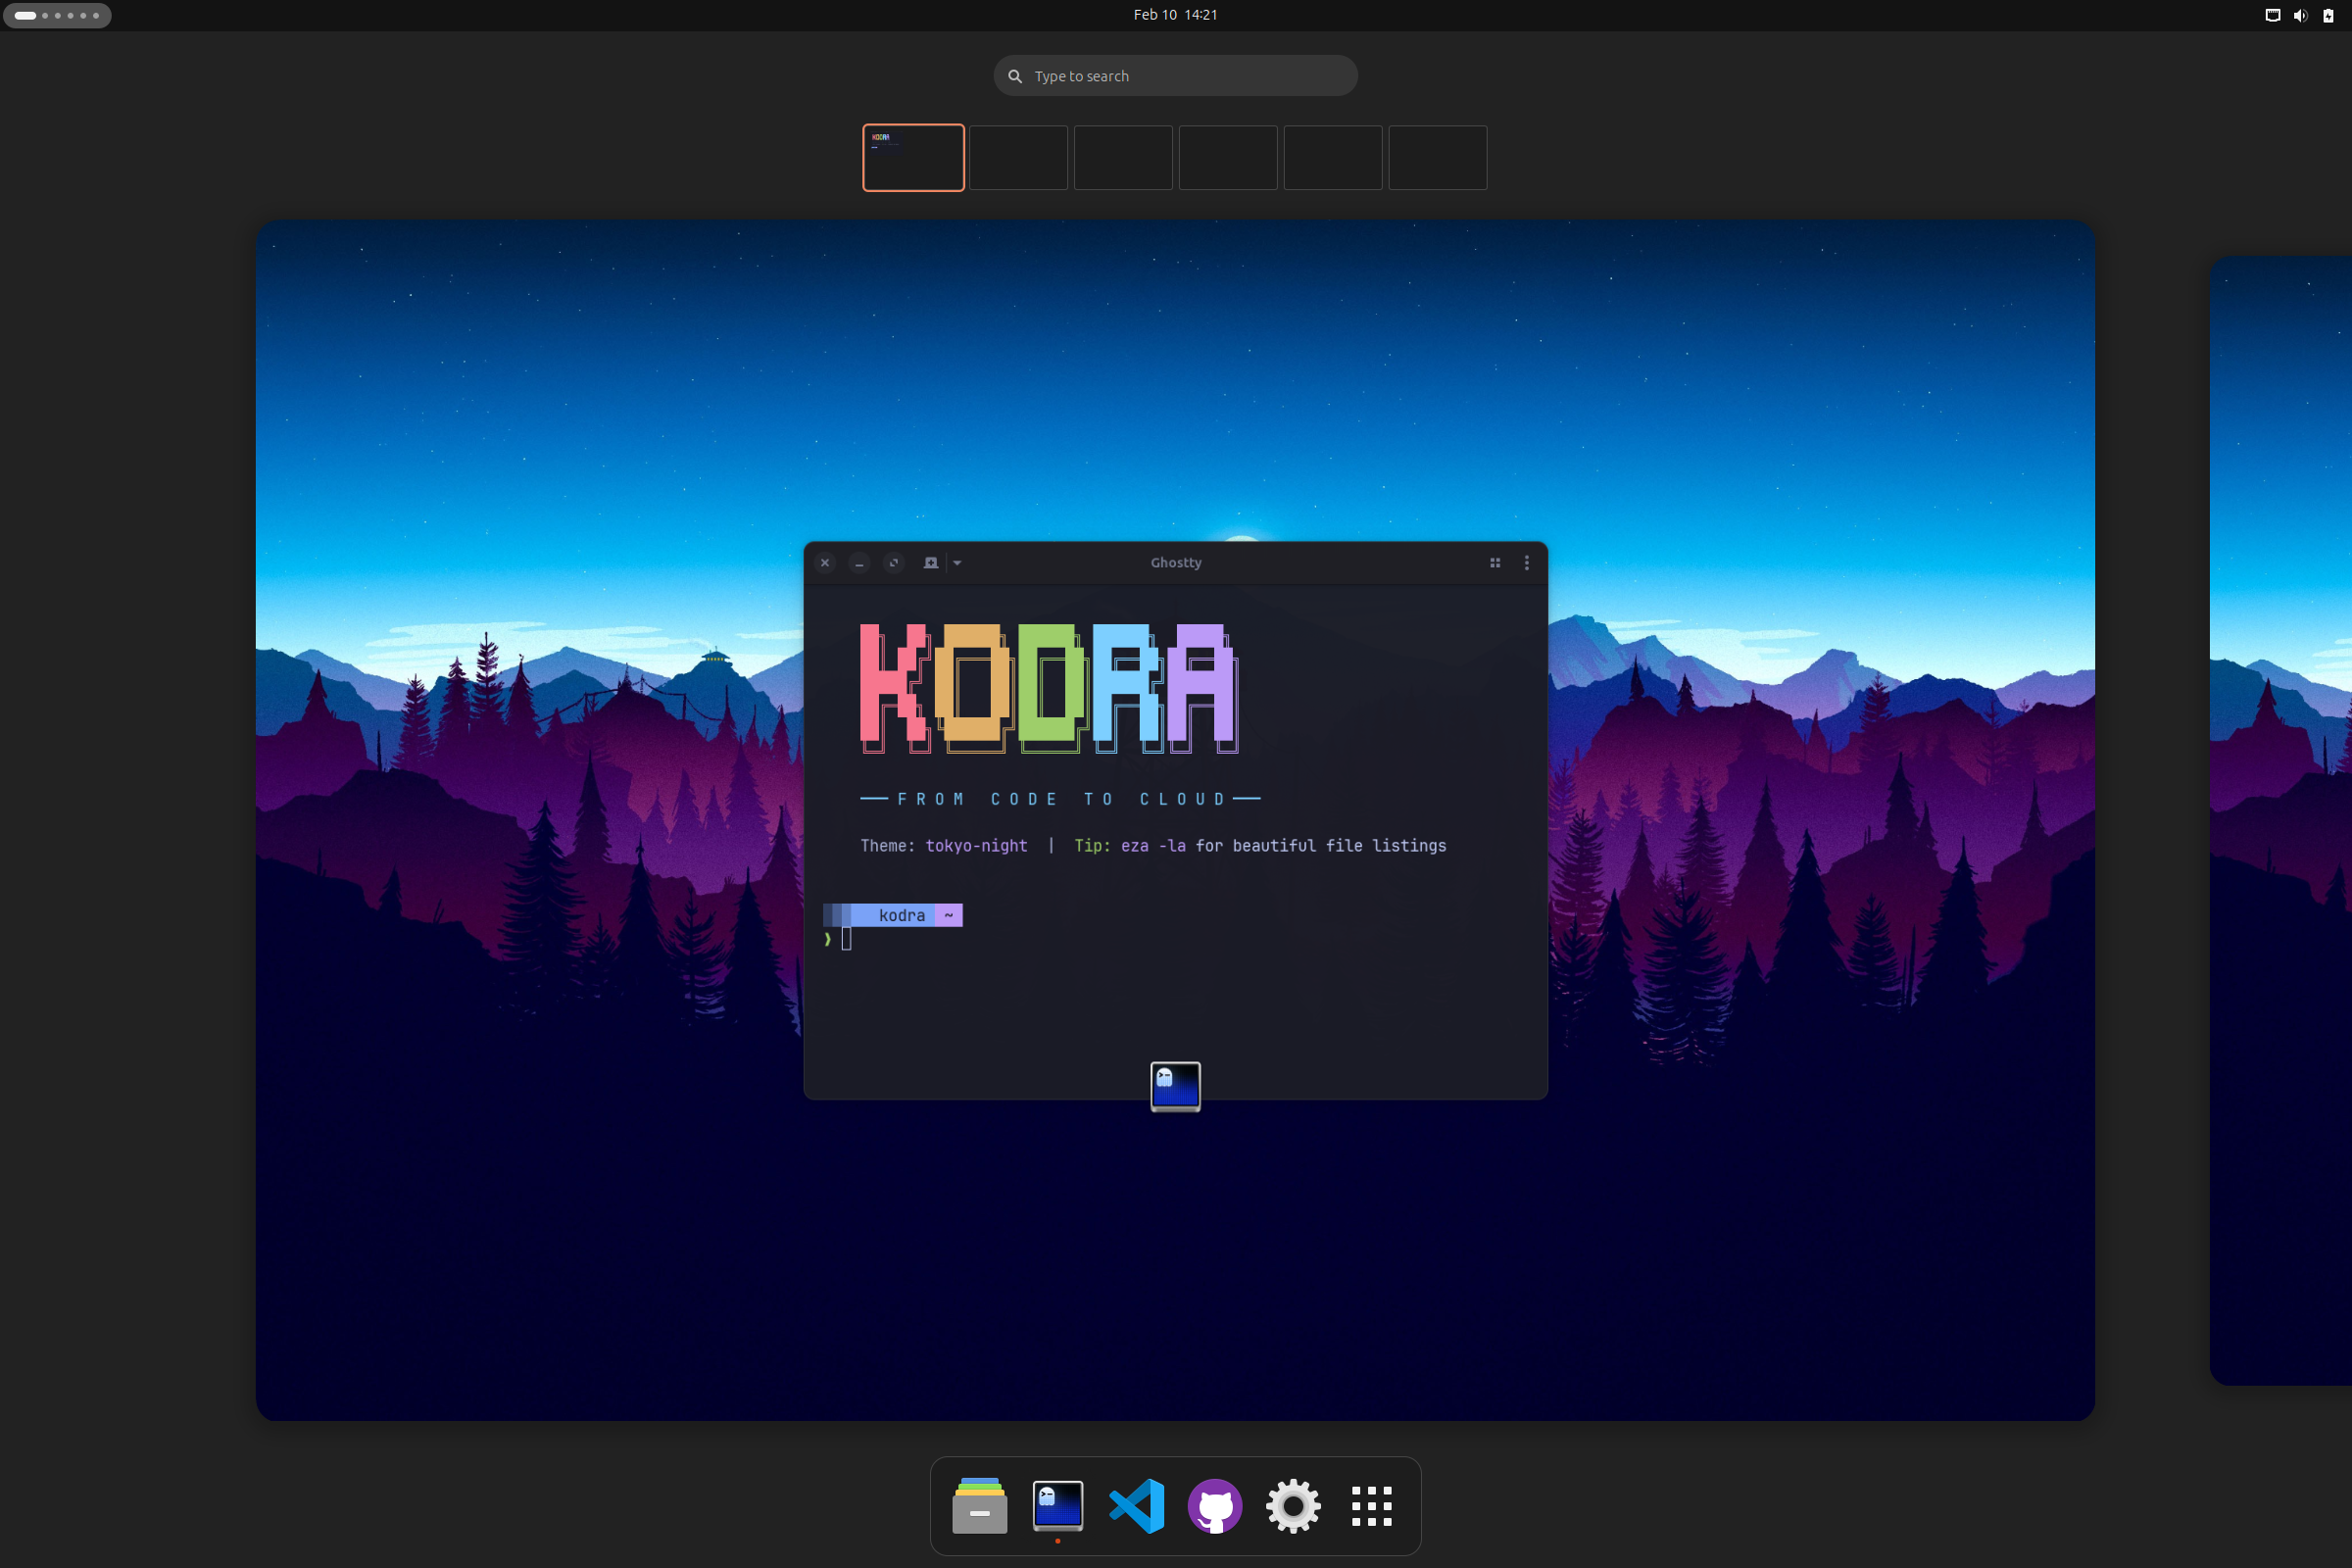Click the search bar to type a query
This screenshot has width=2352, height=1568.
(x=1175, y=75)
